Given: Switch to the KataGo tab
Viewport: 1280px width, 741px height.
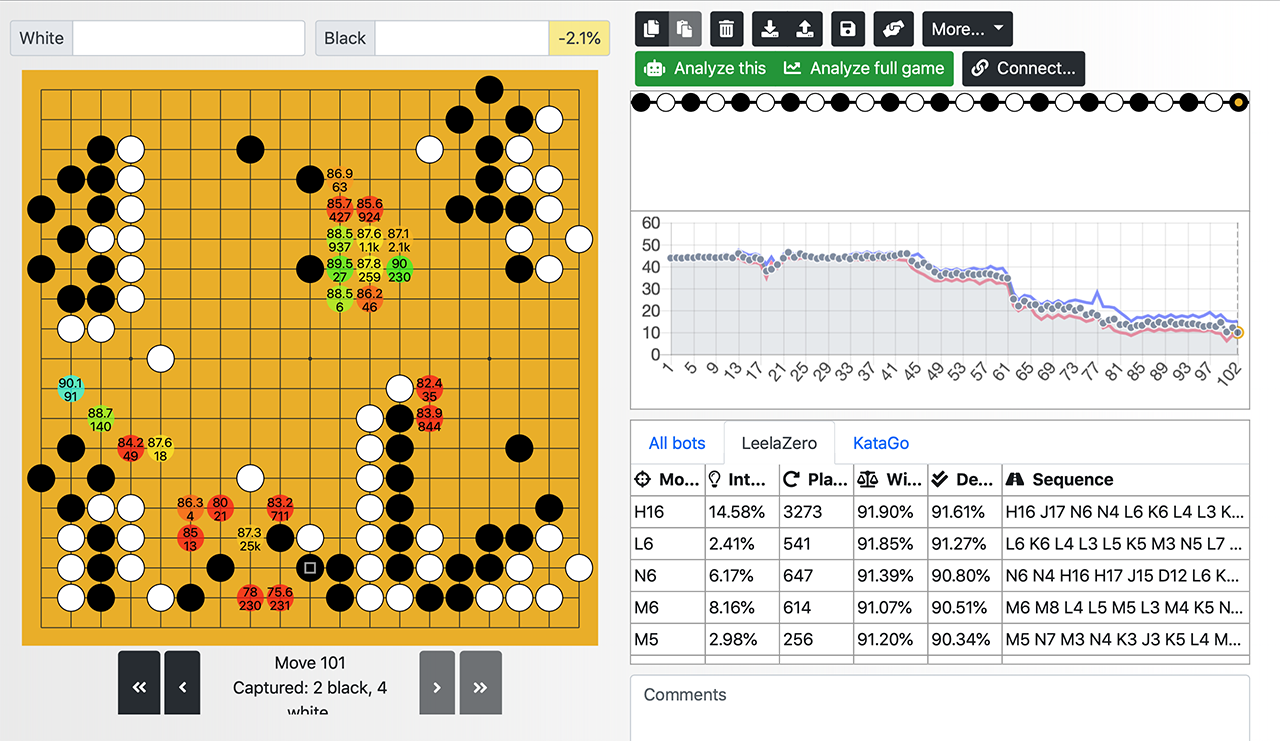Looking at the screenshot, I should 880,443.
